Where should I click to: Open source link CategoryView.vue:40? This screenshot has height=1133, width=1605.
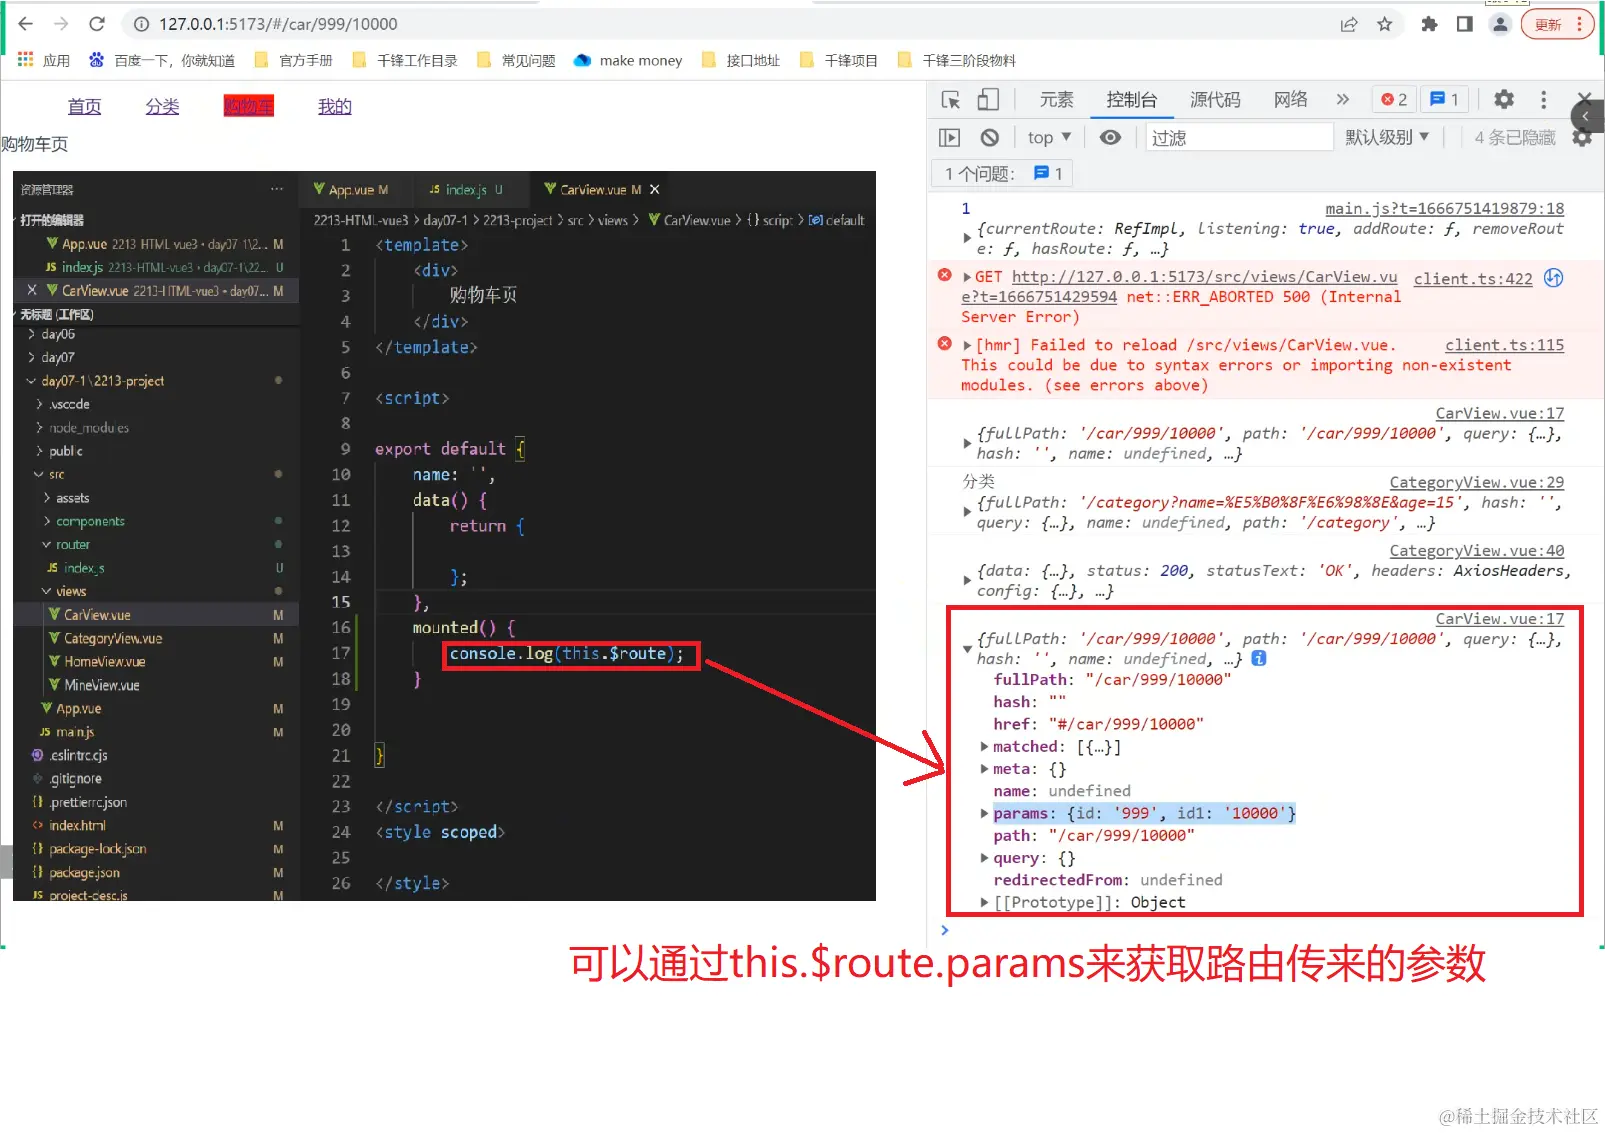point(1476,551)
